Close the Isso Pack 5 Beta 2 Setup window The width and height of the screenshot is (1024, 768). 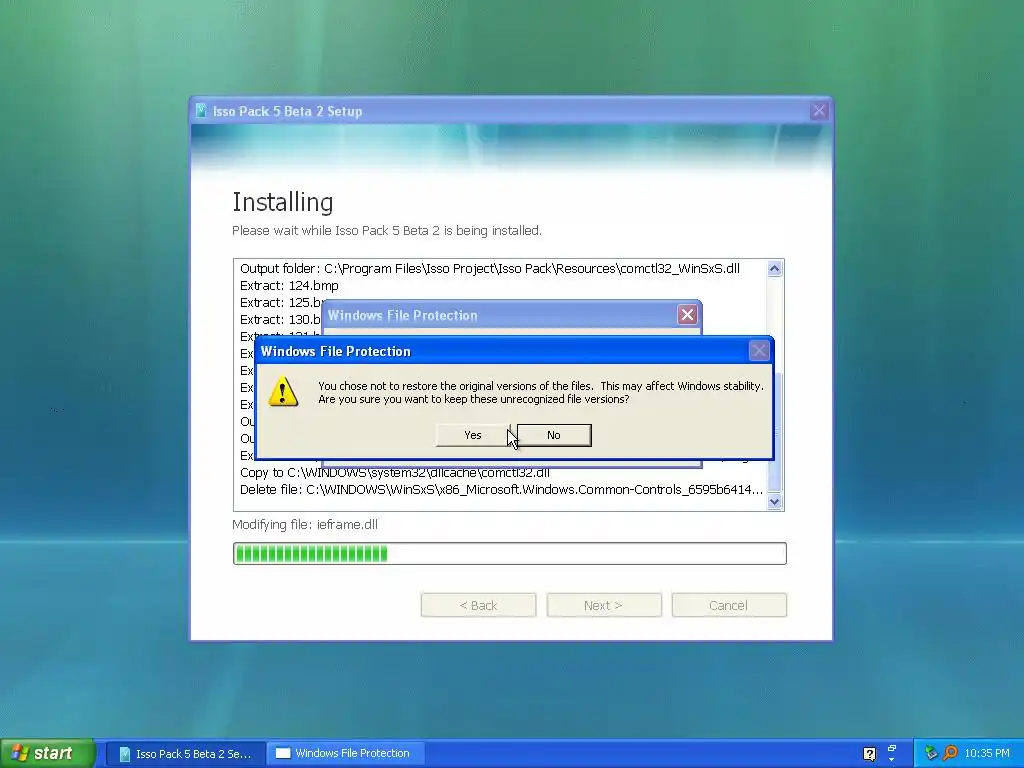[819, 110]
